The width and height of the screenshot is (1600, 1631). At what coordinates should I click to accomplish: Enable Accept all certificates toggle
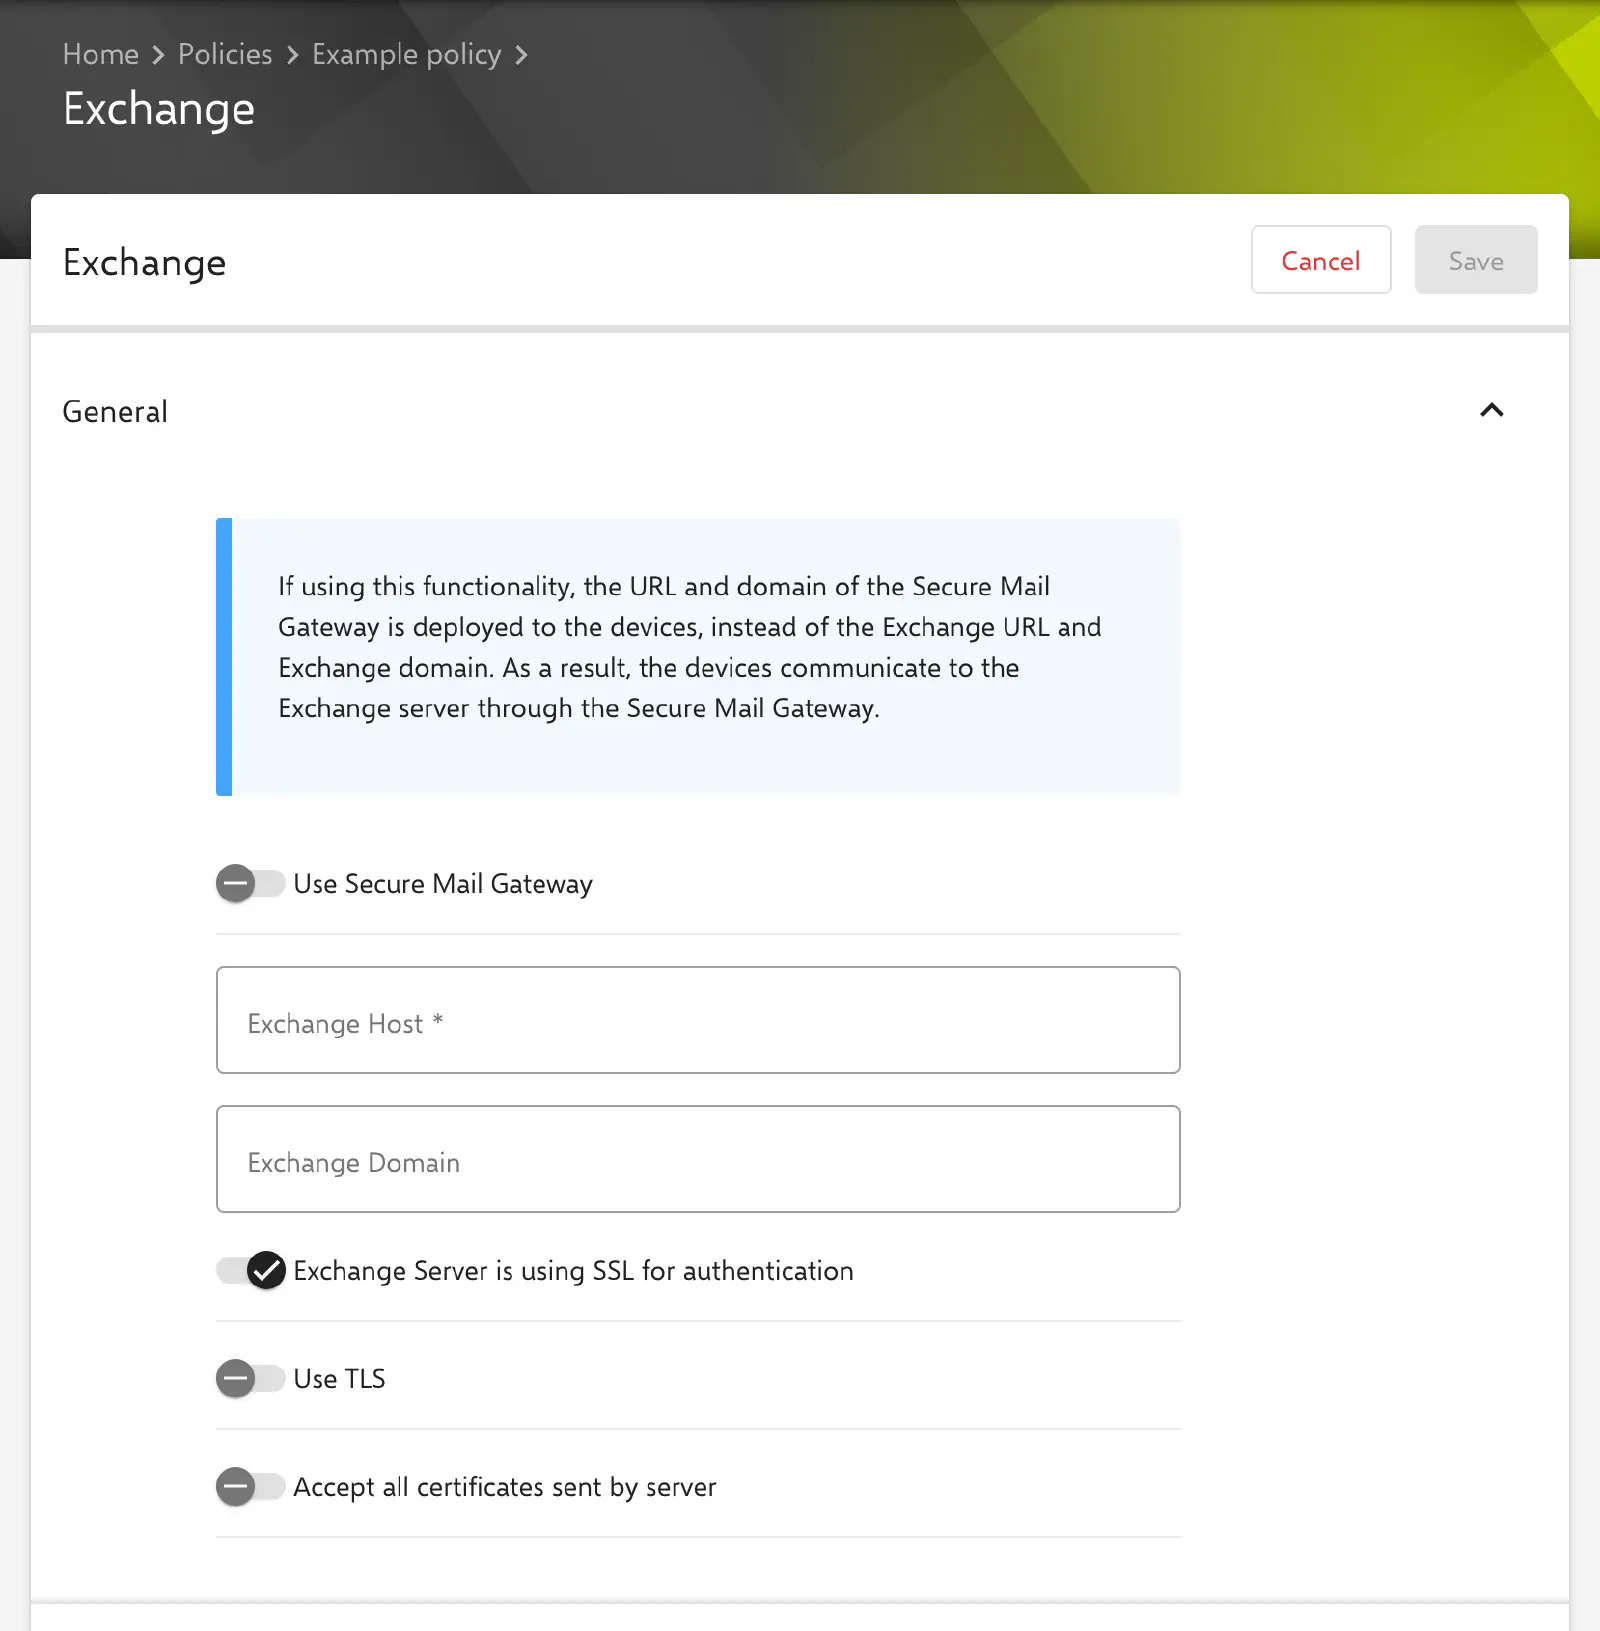pyautogui.click(x=250, y=1486)
